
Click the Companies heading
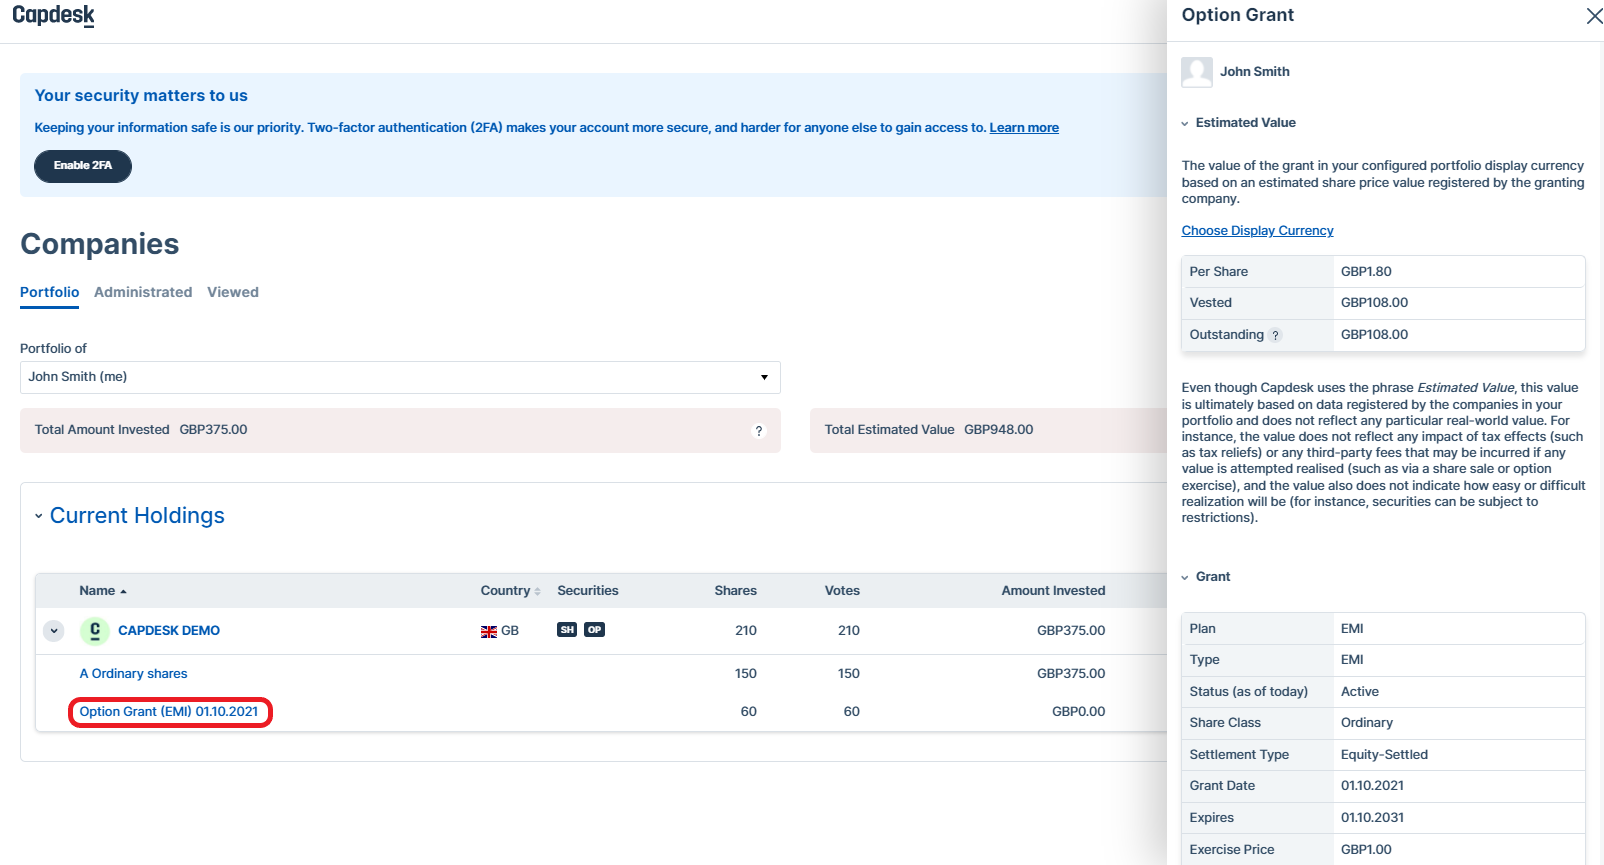[100, 244]
